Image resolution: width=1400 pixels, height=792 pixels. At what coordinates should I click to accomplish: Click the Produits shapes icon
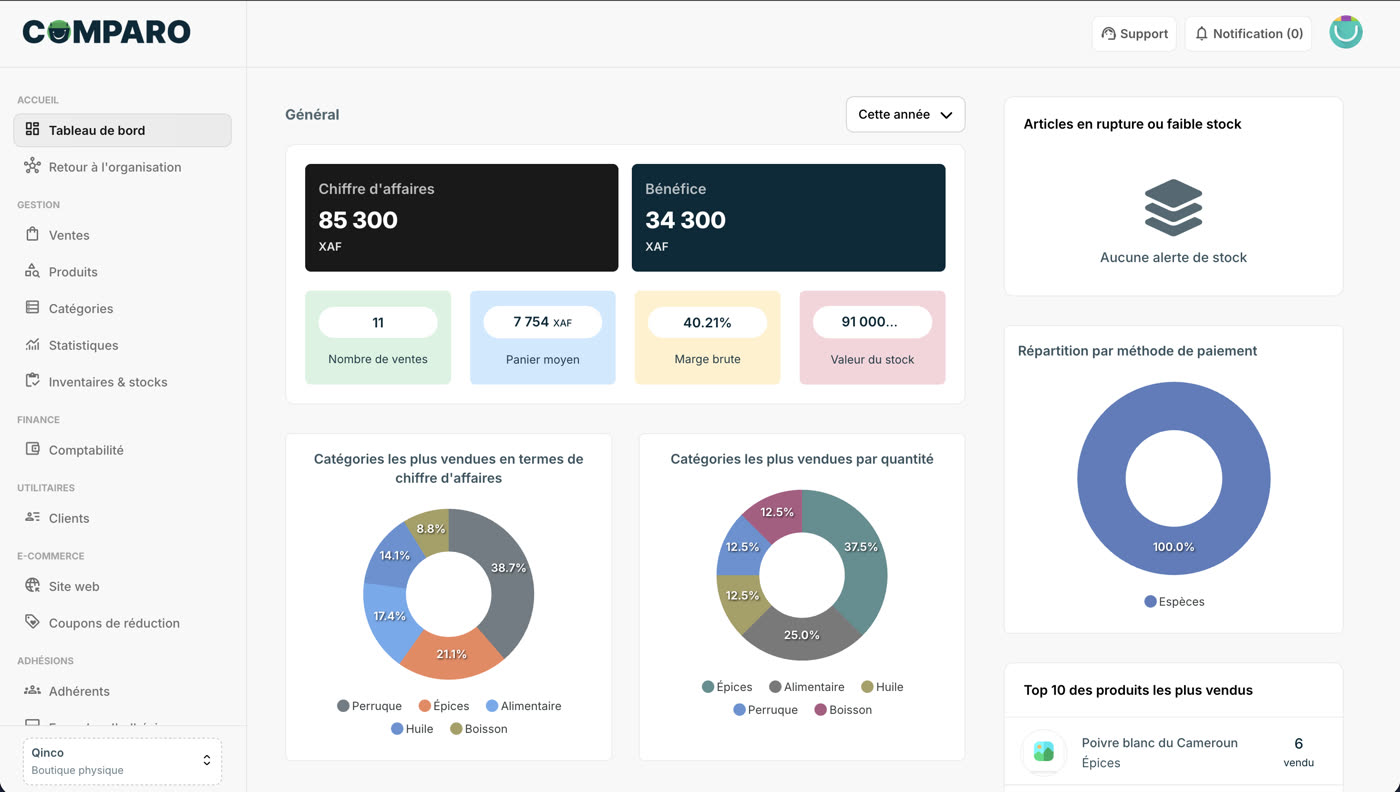point(32,271)
